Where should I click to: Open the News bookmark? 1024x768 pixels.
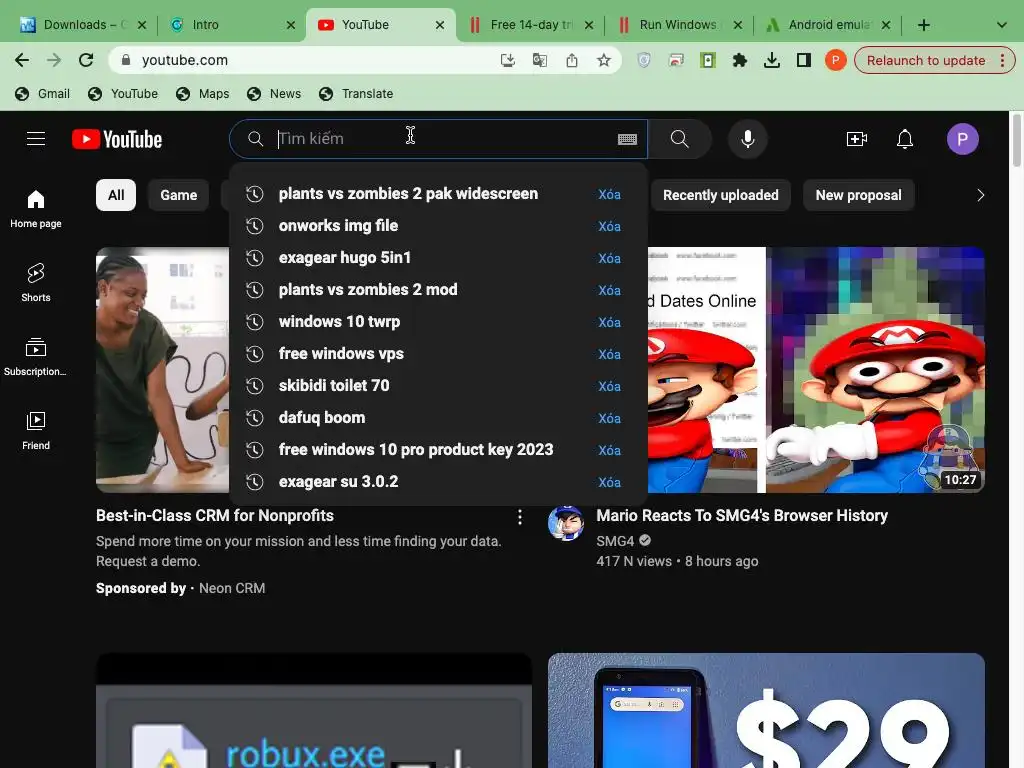tap(274, 93)
